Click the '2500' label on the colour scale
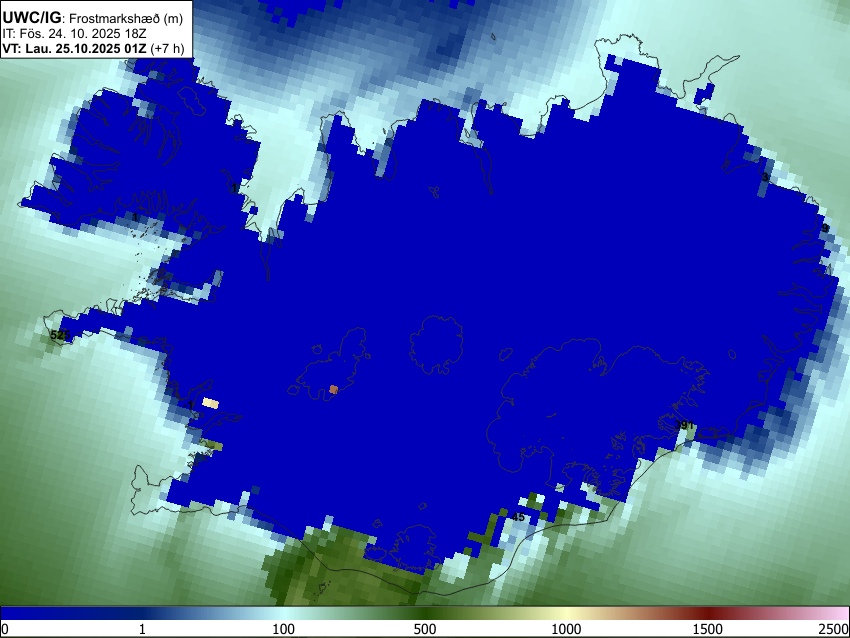 click(834, 629)
